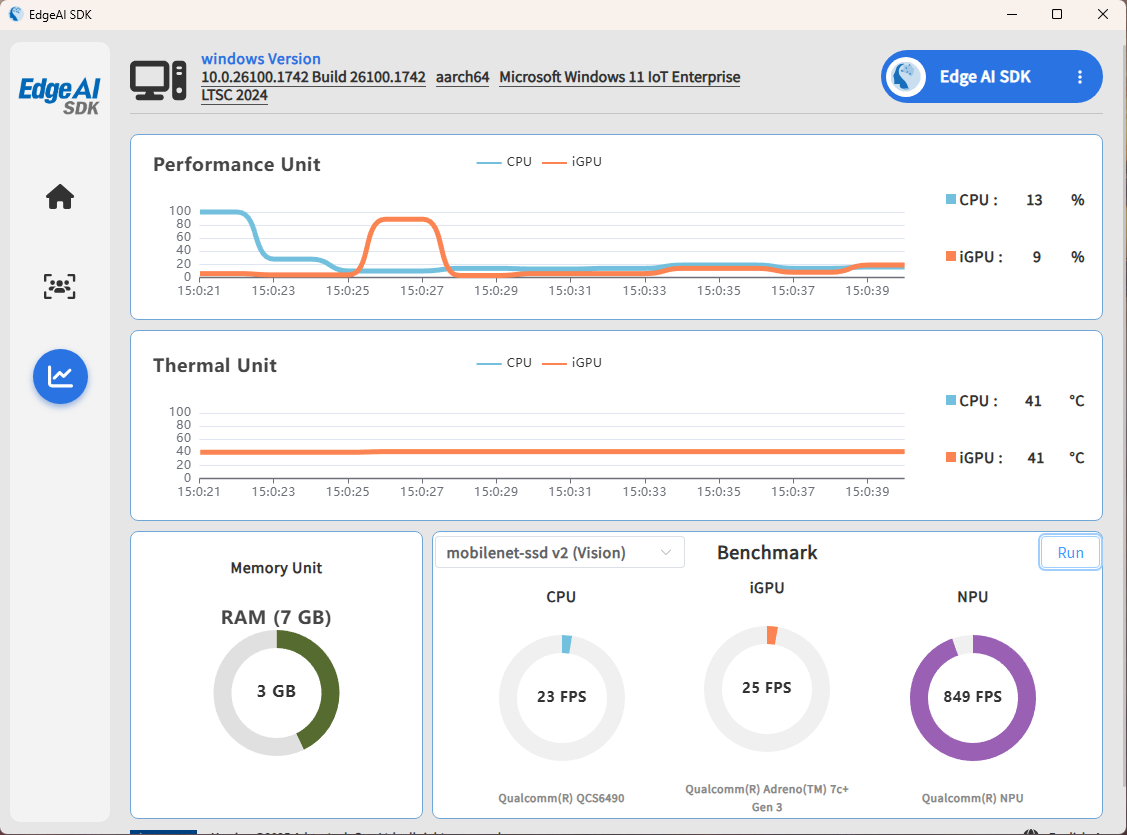Click the orange iGPU peak in performance chart

pos(404,220)
